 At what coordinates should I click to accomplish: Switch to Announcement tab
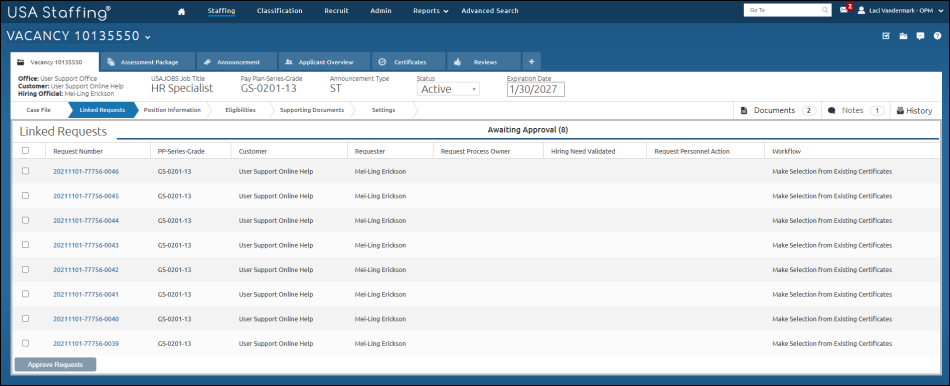[236, 62]
